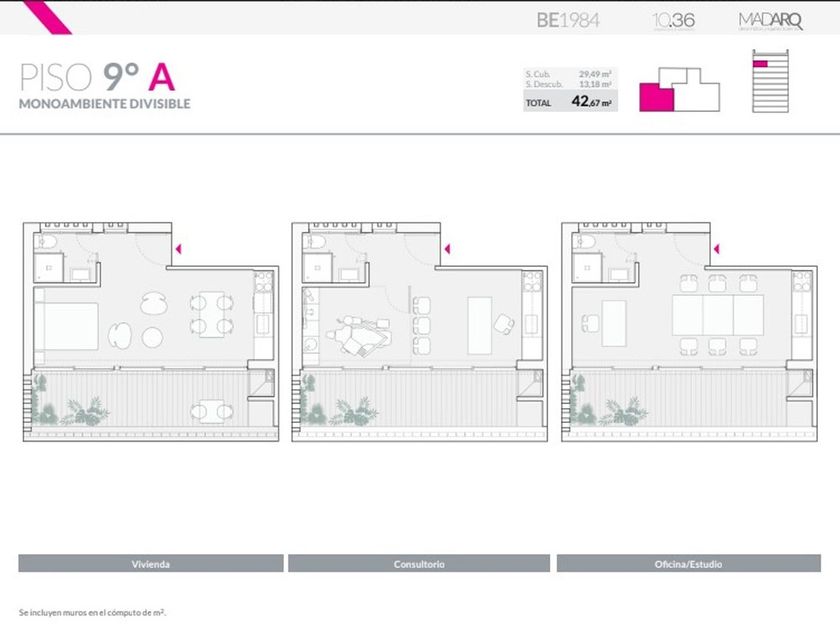The image size is (840, 630).
Task: Click the balcony table in the Vivienda plan
Action: pos(212,411)
